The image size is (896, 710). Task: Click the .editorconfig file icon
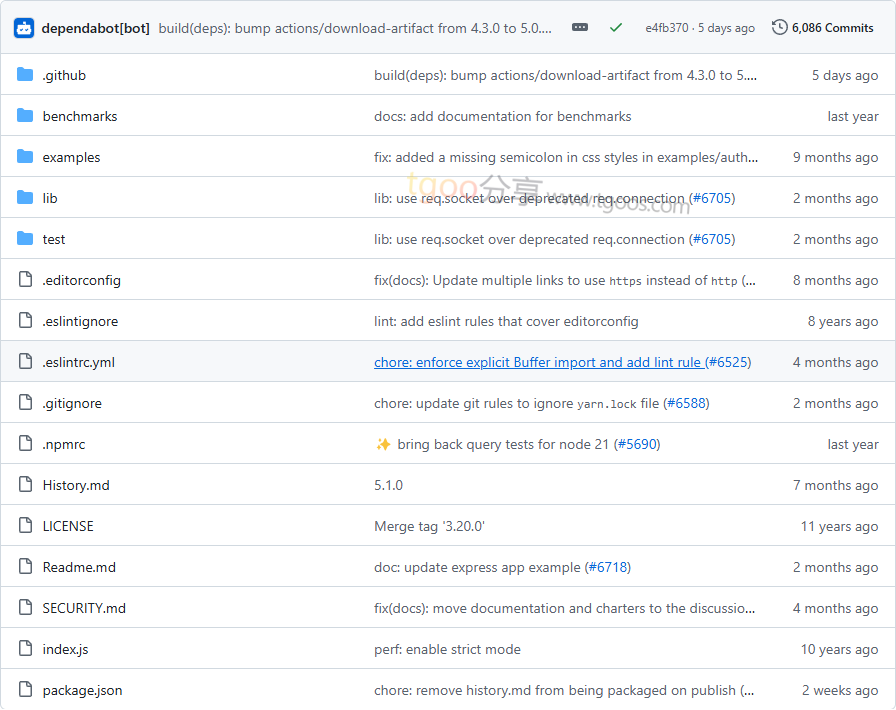(25, 280)
